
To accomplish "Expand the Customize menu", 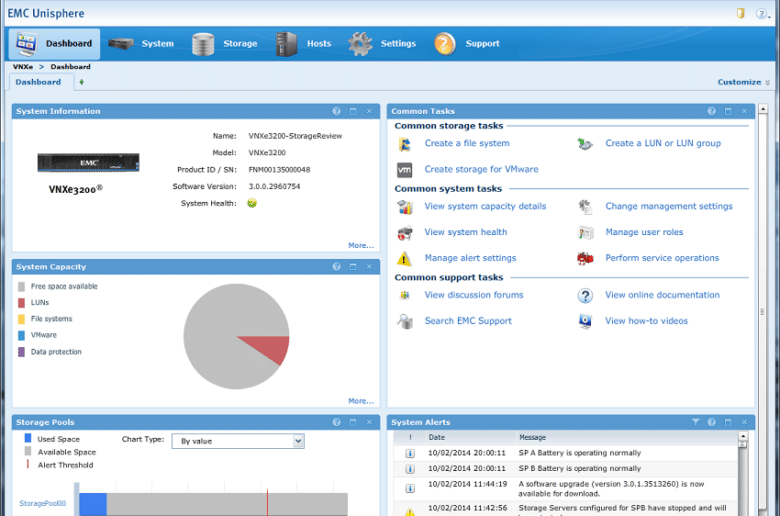I will point(743,82).
